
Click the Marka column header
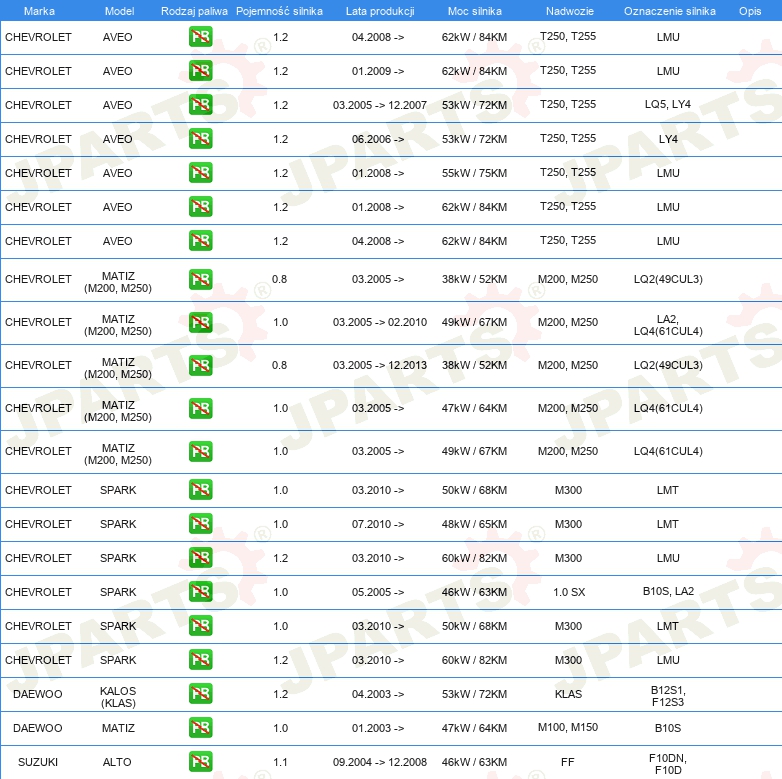[x=38, y=11]
